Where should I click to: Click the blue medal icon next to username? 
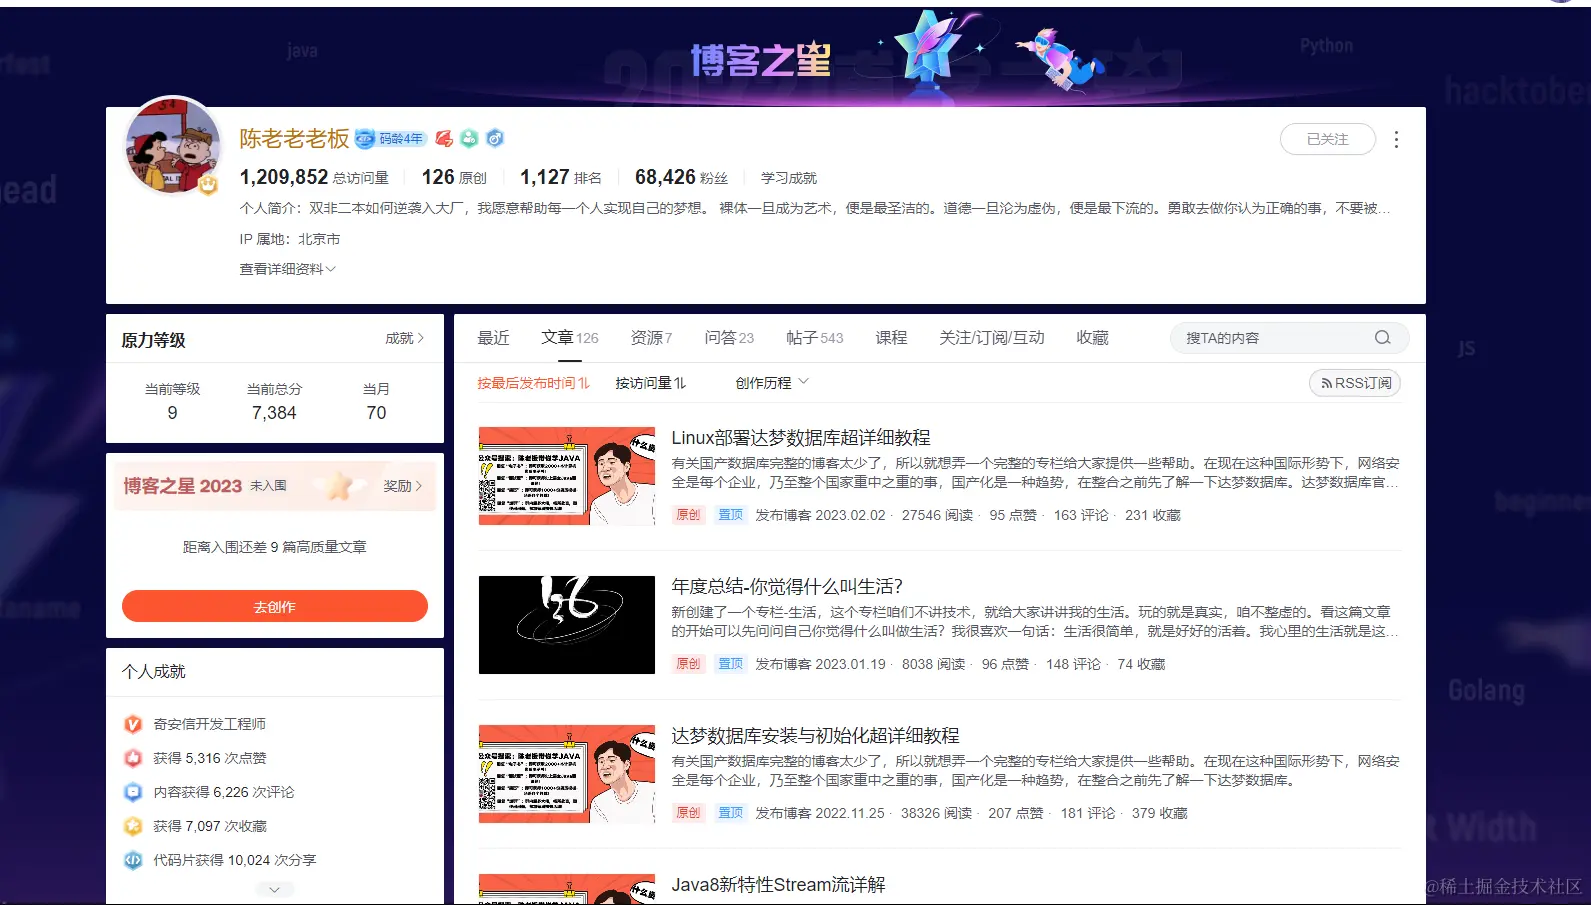pyautogui.click(x=495, y=139)
